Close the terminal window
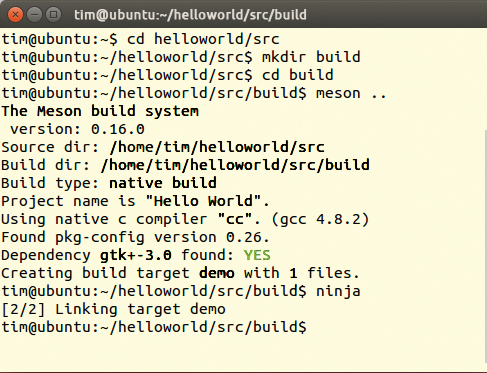 point(15,15)
